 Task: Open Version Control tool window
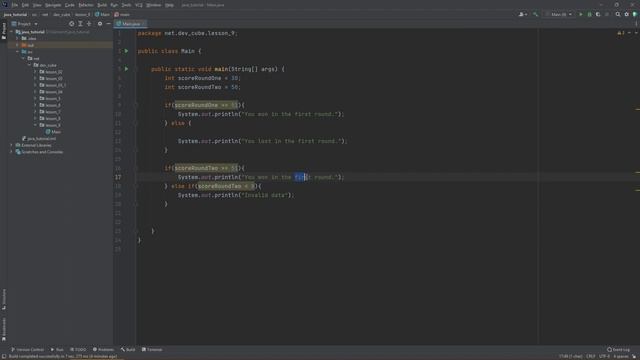coord(27,349)
